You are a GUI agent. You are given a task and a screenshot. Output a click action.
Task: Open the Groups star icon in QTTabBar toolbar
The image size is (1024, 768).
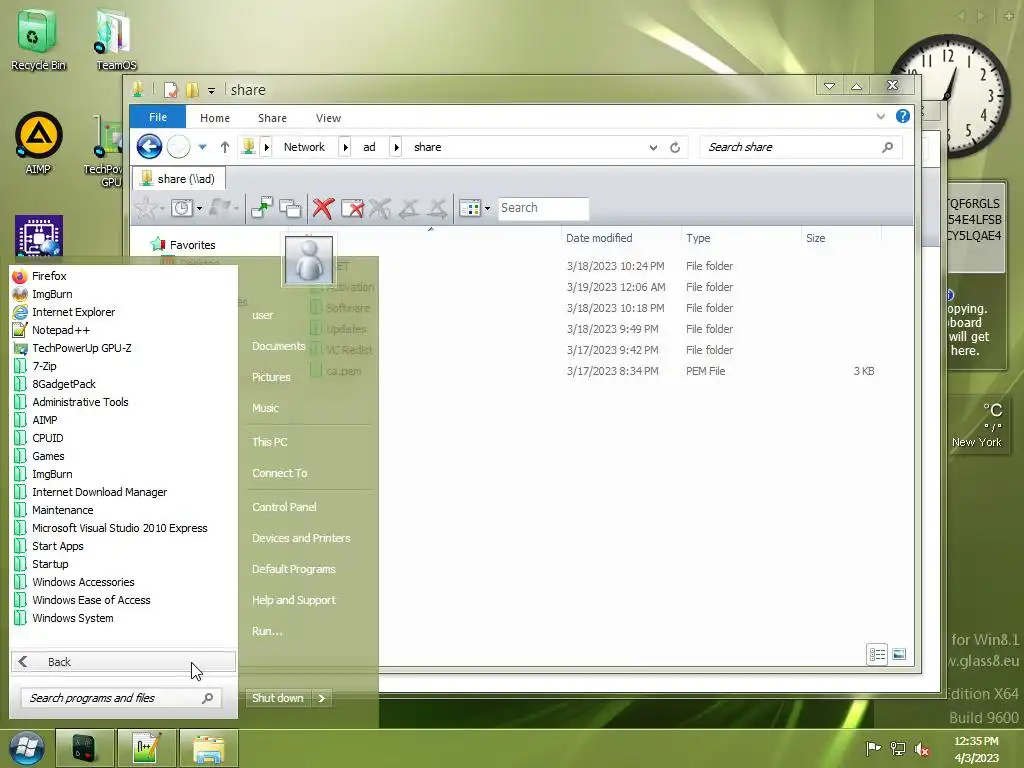click(146, 208)
